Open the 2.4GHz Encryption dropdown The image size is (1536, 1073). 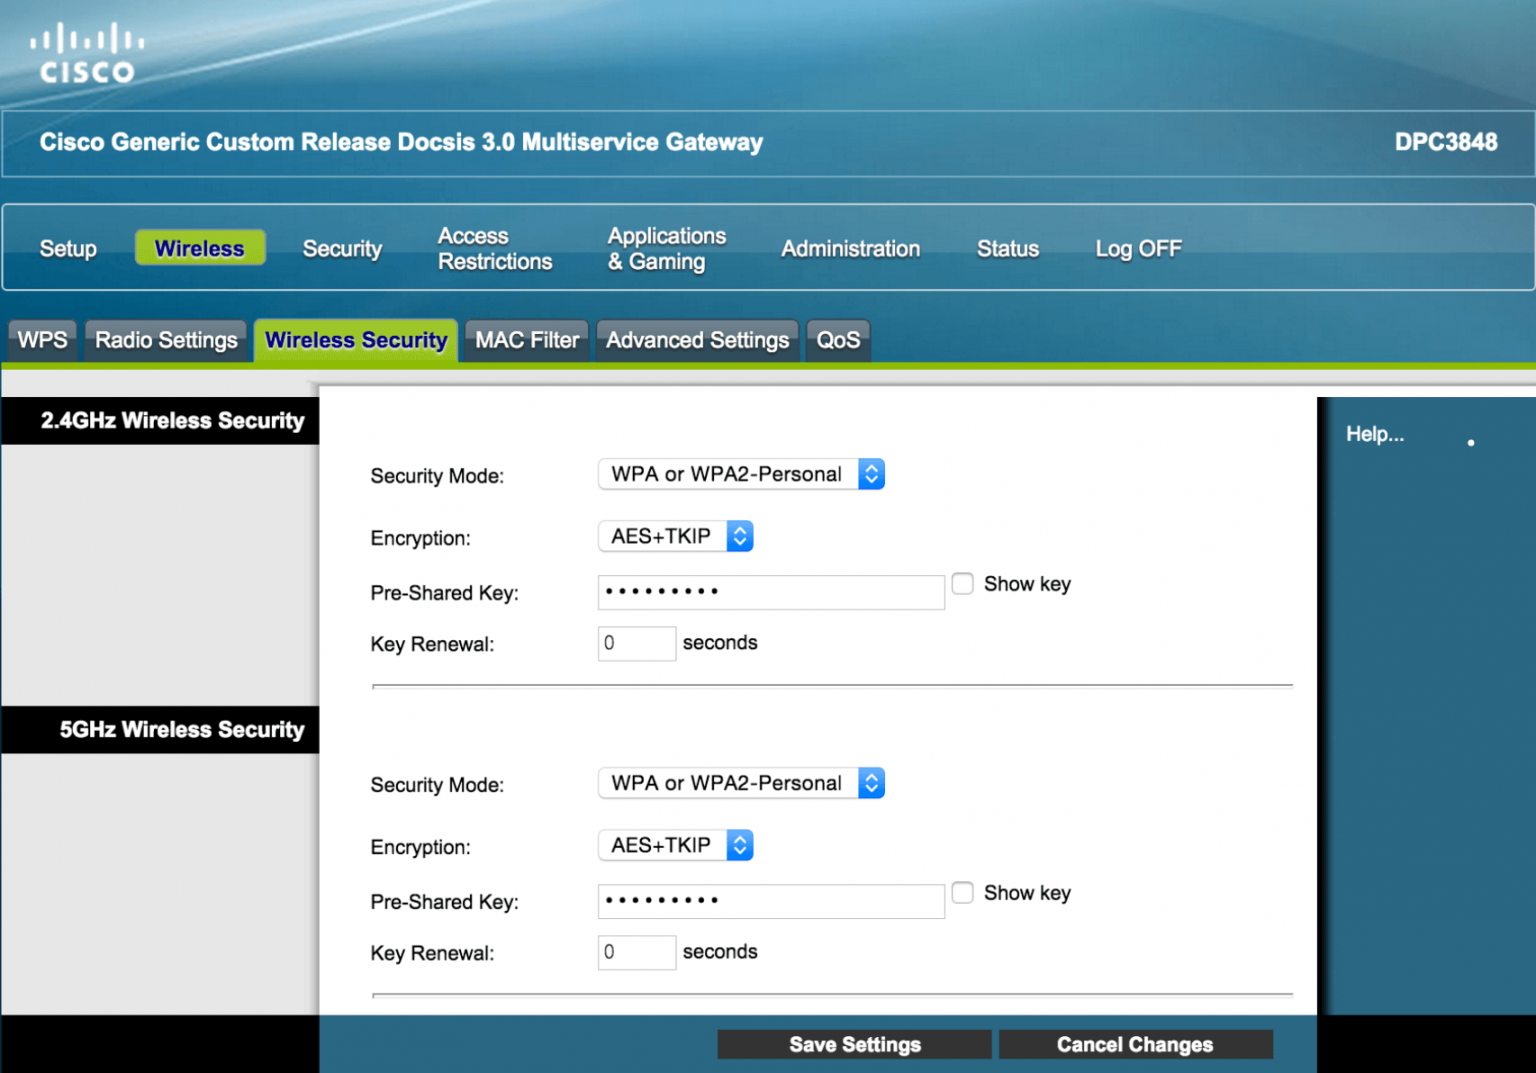675,536
